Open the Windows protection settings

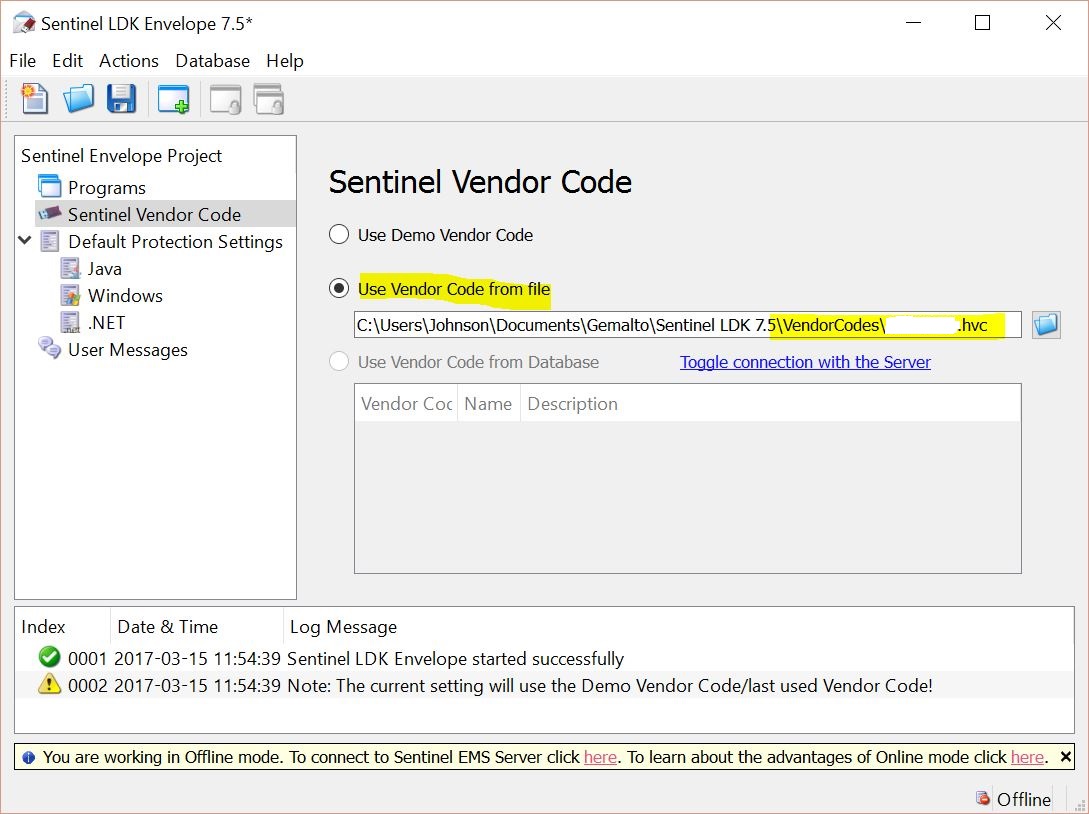click(x=124, y=296)
